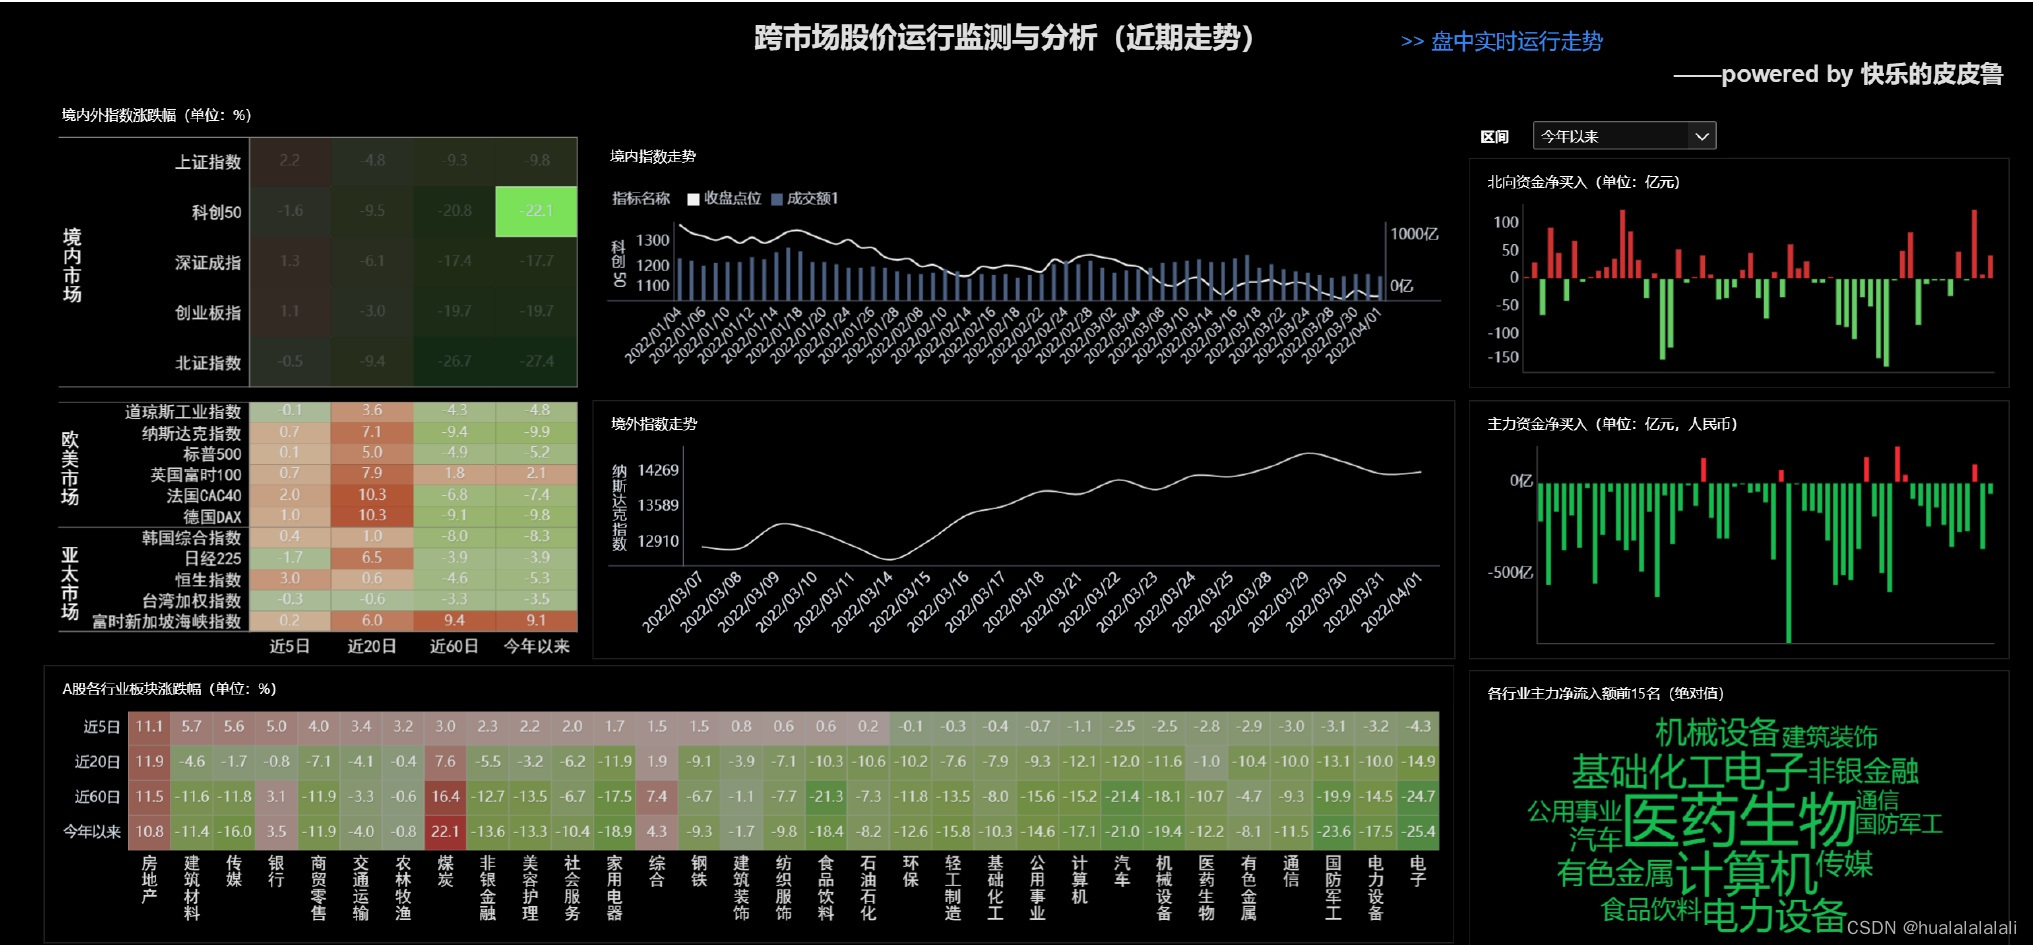This screenshot has width=2033, height=945.
Task: Click 基础化工 in the word cloud
Action: click(1646, 772)
